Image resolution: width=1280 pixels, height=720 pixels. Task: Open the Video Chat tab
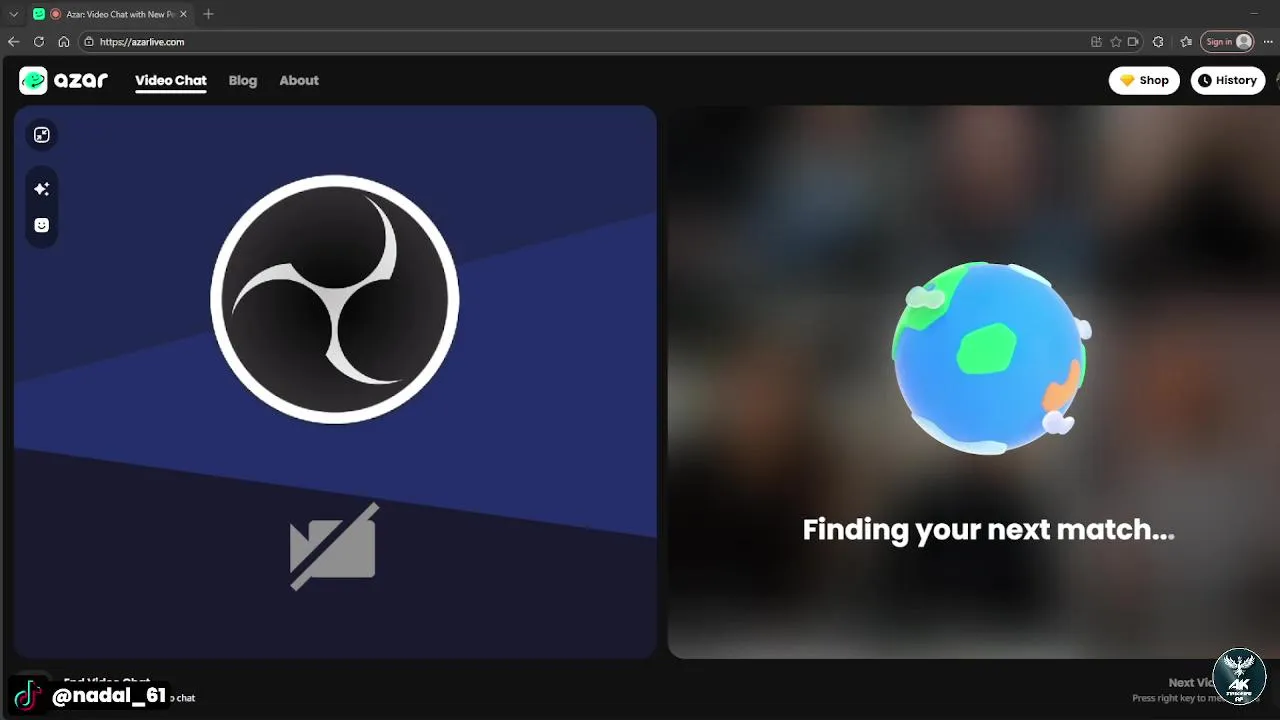coord(171,81)
